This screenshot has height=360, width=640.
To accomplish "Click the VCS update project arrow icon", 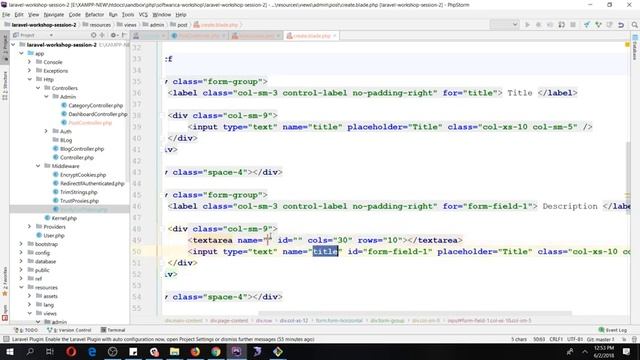I will (x=587, y=25).
